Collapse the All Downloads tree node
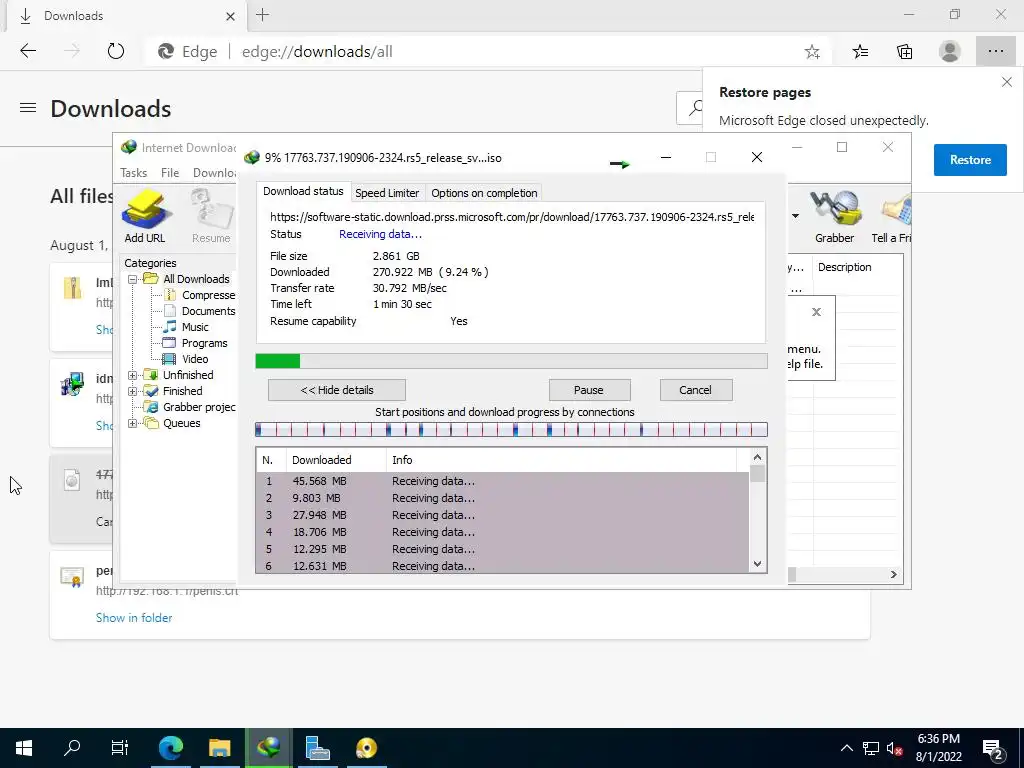 [133, 279]
